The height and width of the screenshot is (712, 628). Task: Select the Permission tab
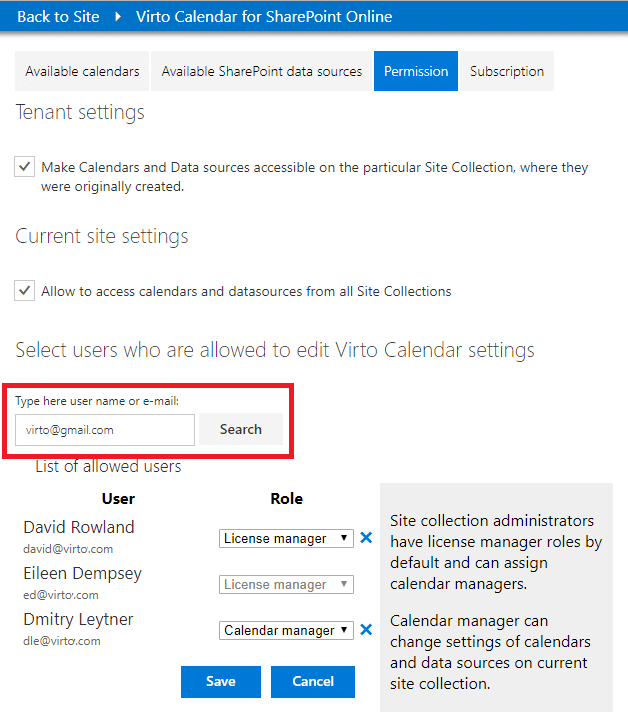point(416,71)
